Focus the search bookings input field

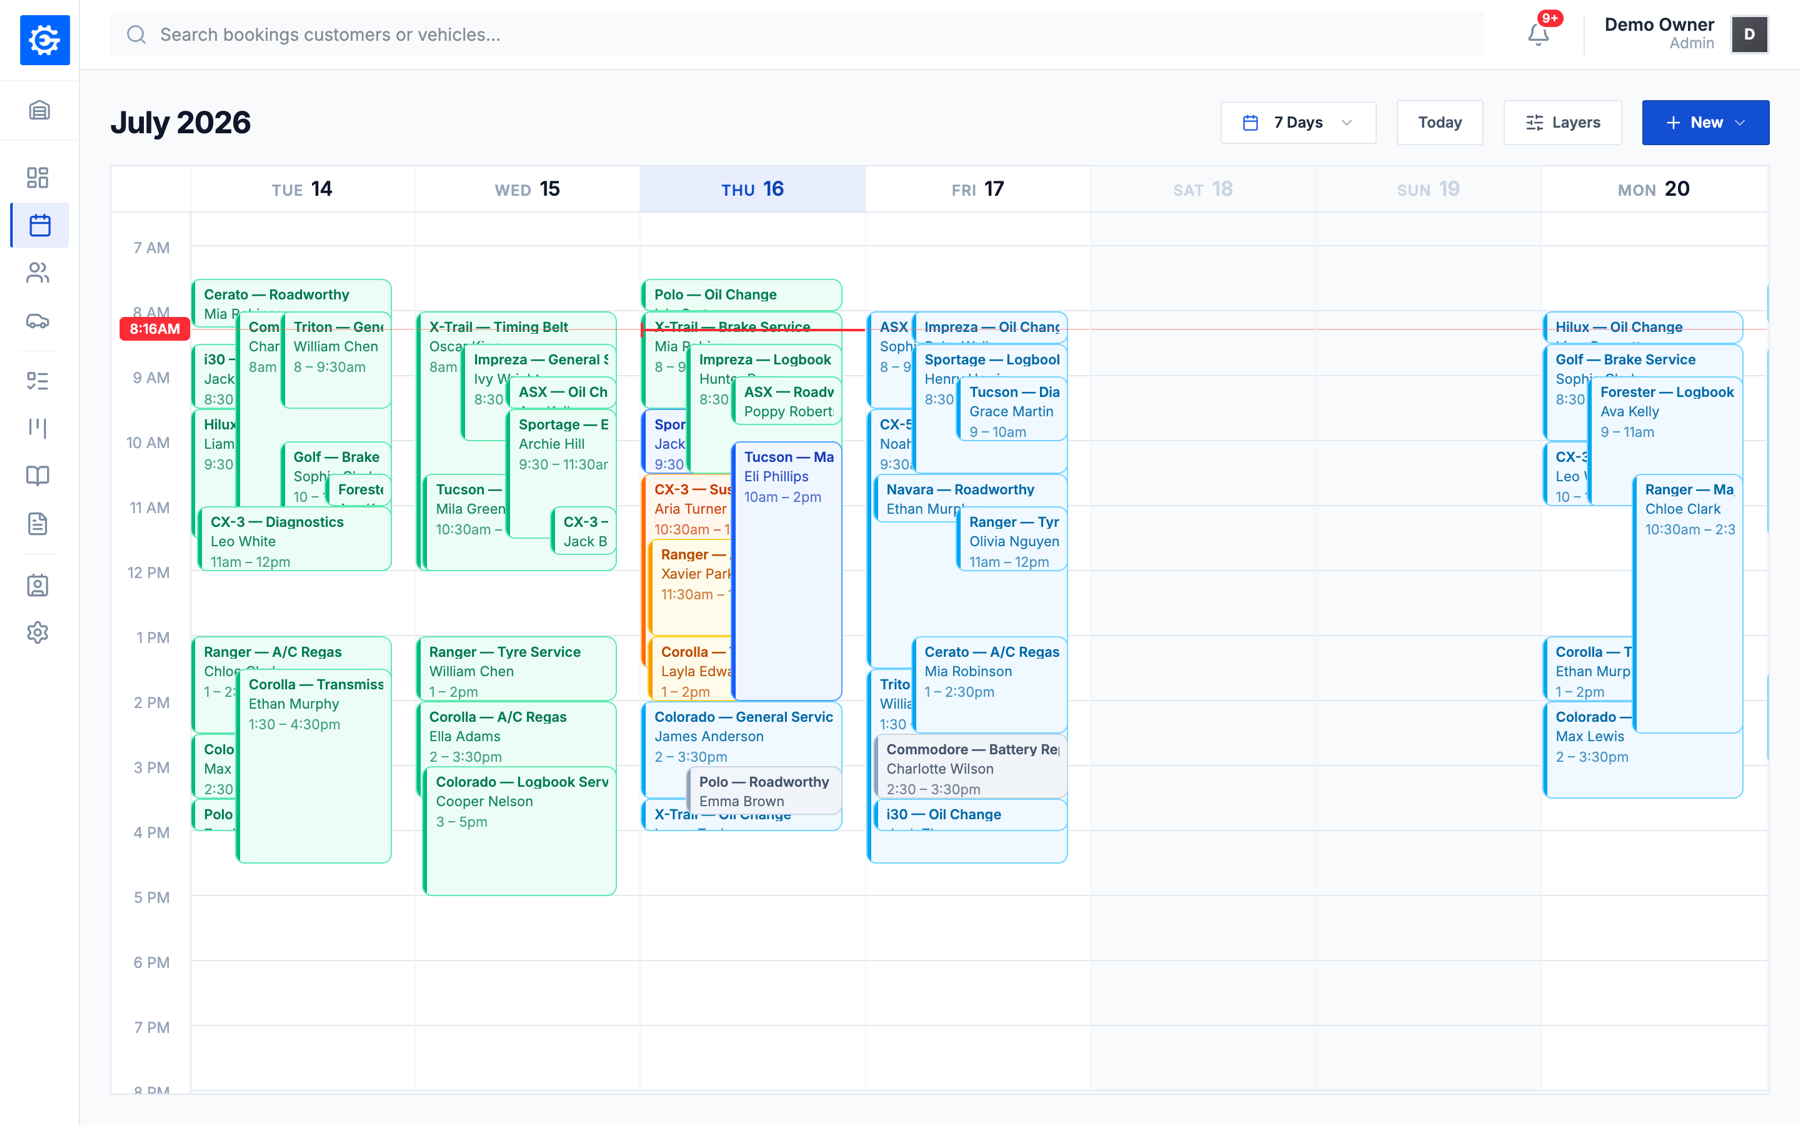[x=796, y=35]
